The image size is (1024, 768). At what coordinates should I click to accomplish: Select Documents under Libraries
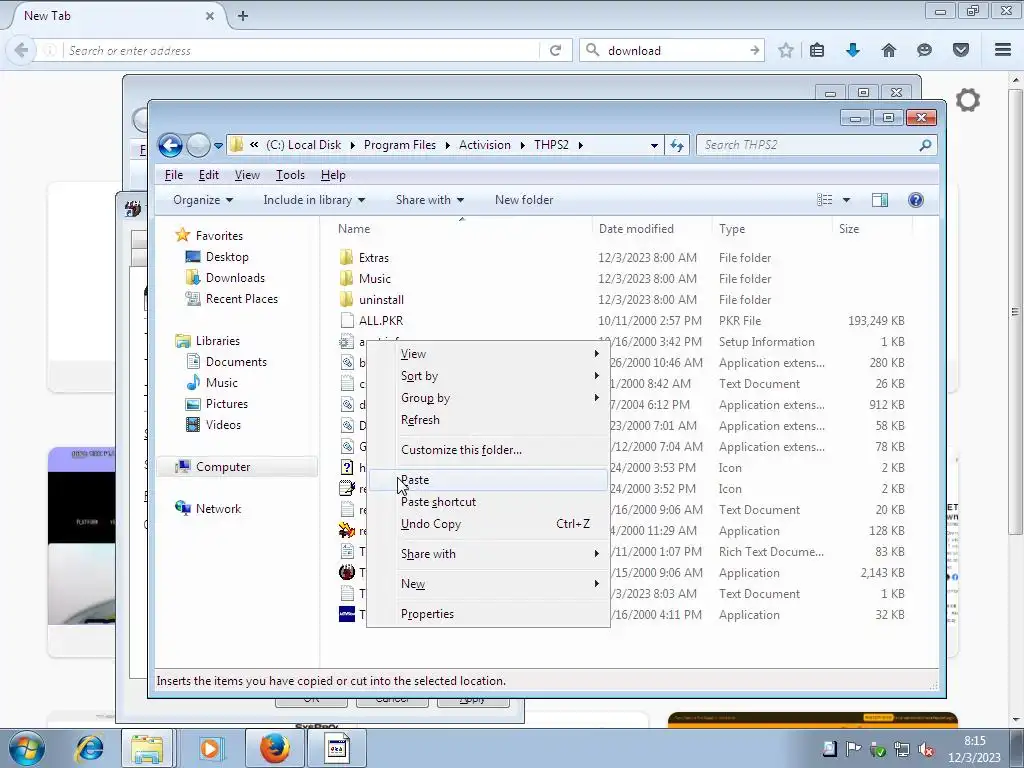click(236, 362)
